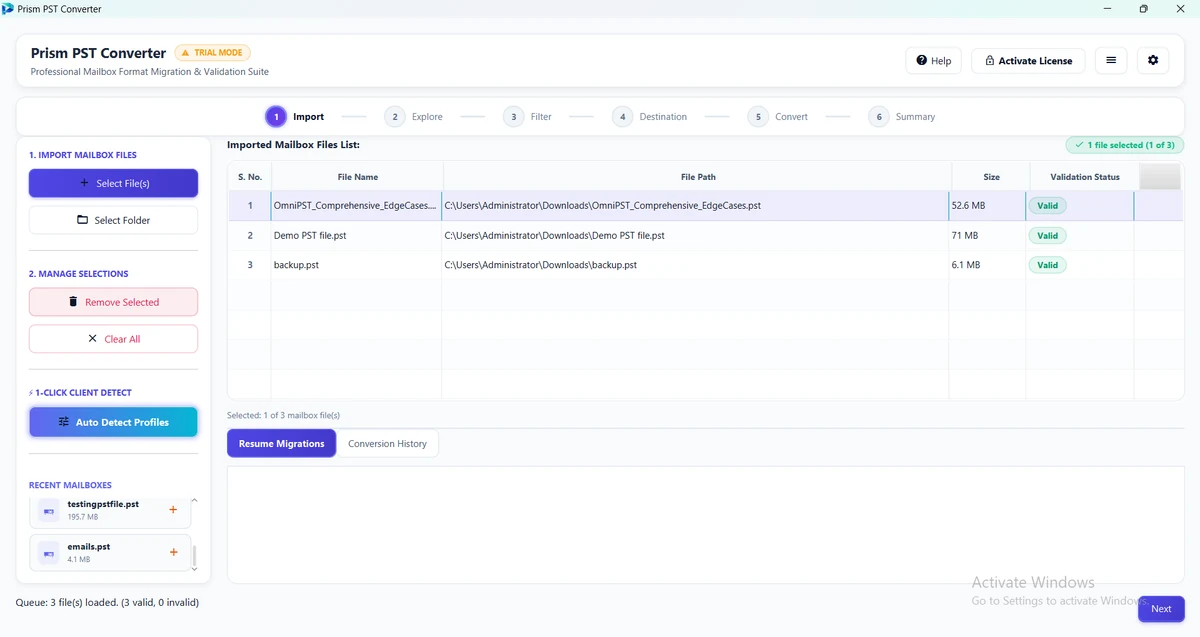Click Valid badge for backup.pst row

(x=1047, y=265)
